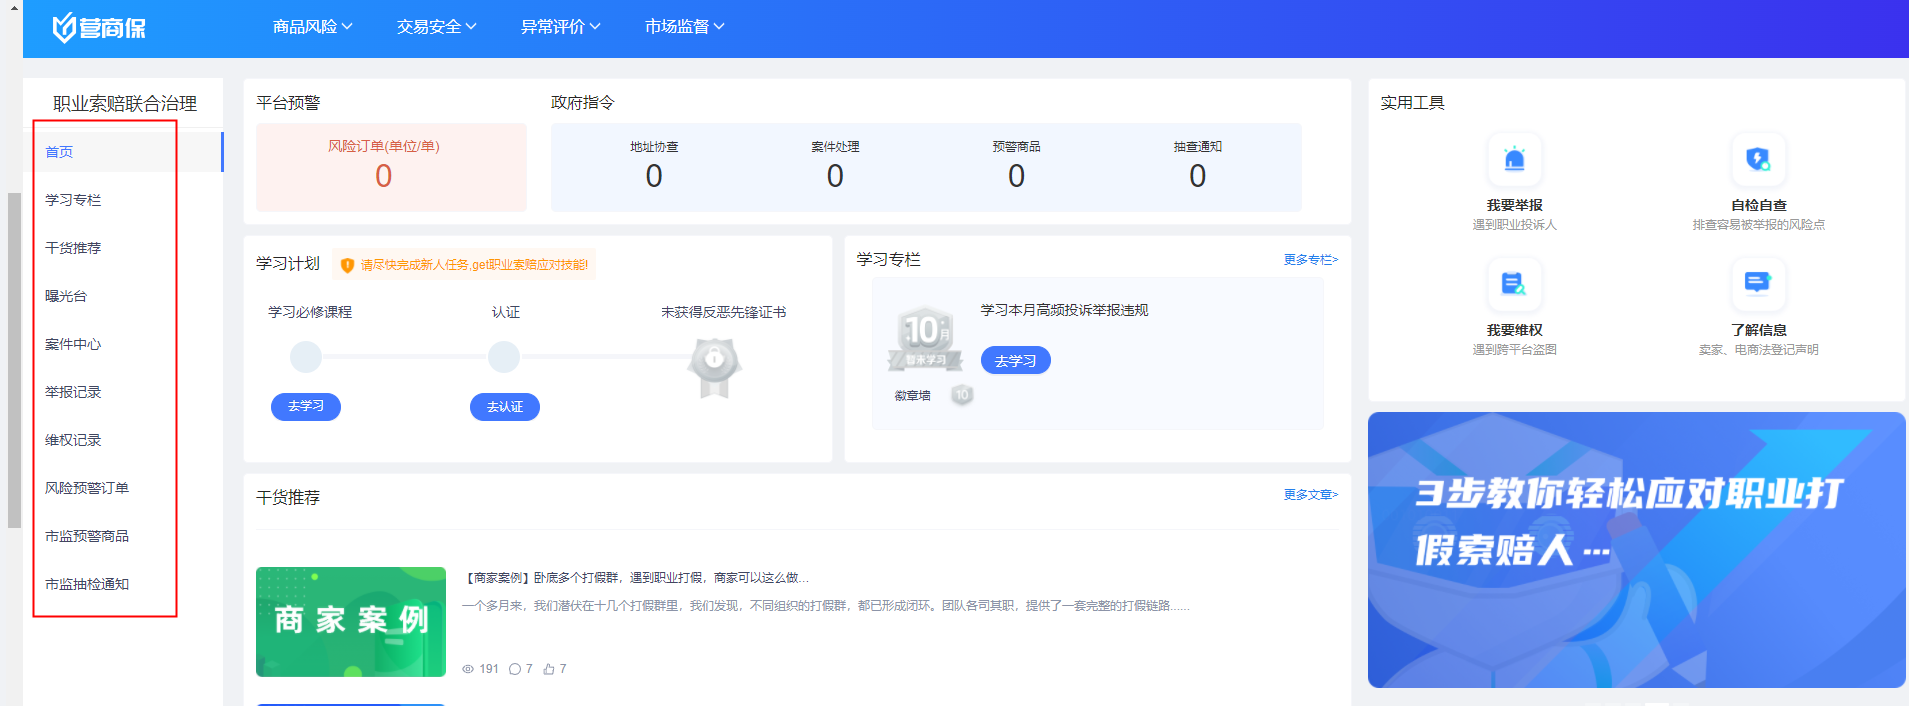Click the October badge medal image

(x=926, y=338)
